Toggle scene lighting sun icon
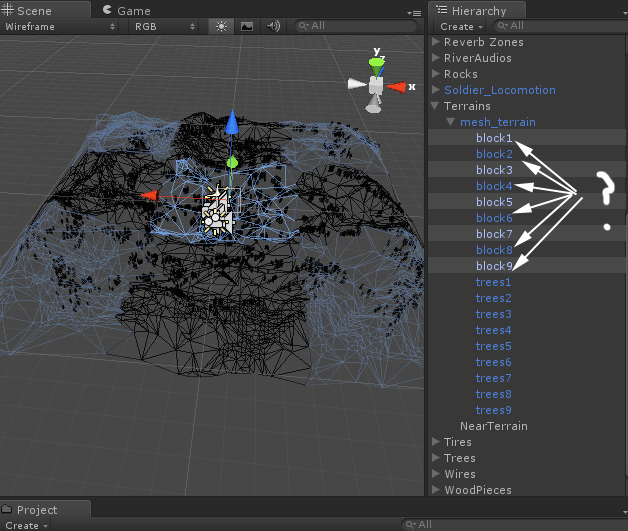The height and width of the screenshot is (531, 628). [221, 26]
